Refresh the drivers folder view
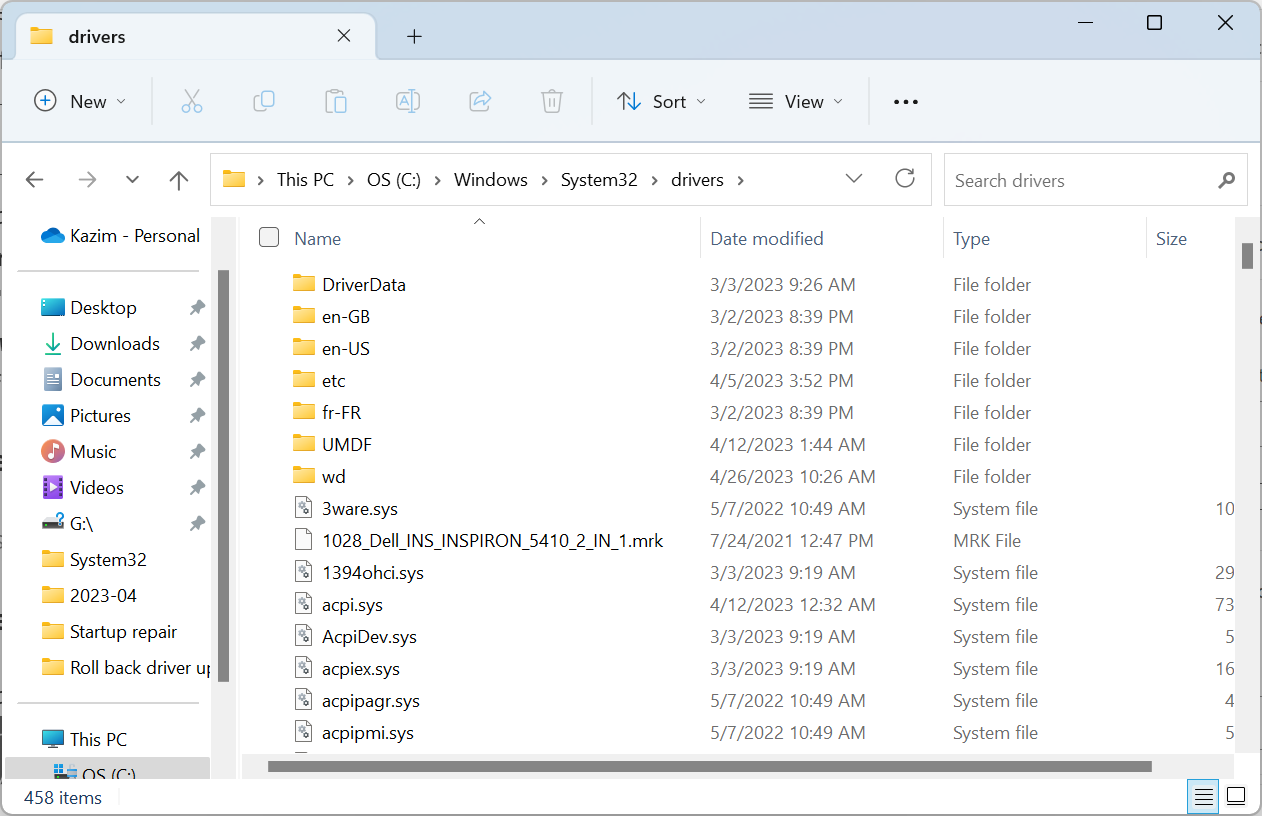The image size is (1262, 816). click(905, 178)
